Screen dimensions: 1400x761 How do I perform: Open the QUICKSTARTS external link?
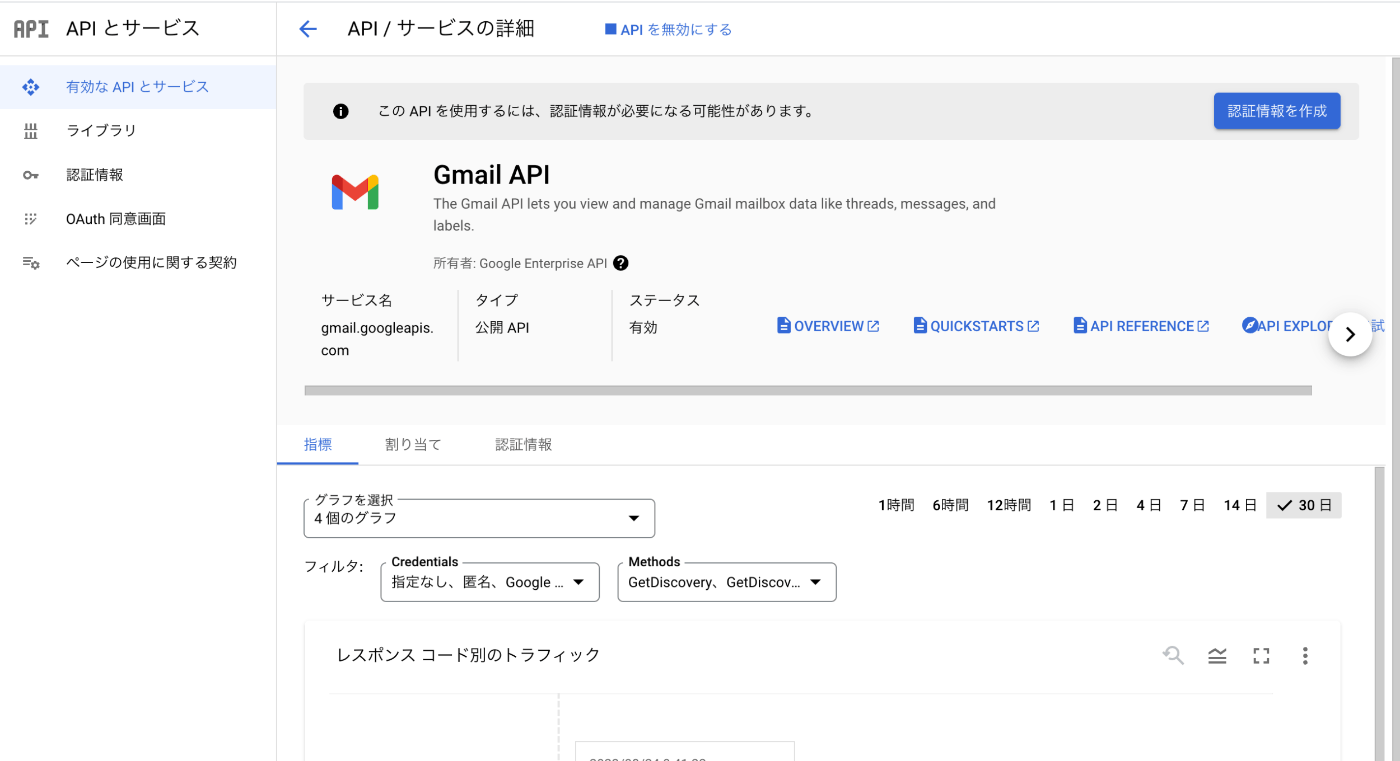(976, 325)
